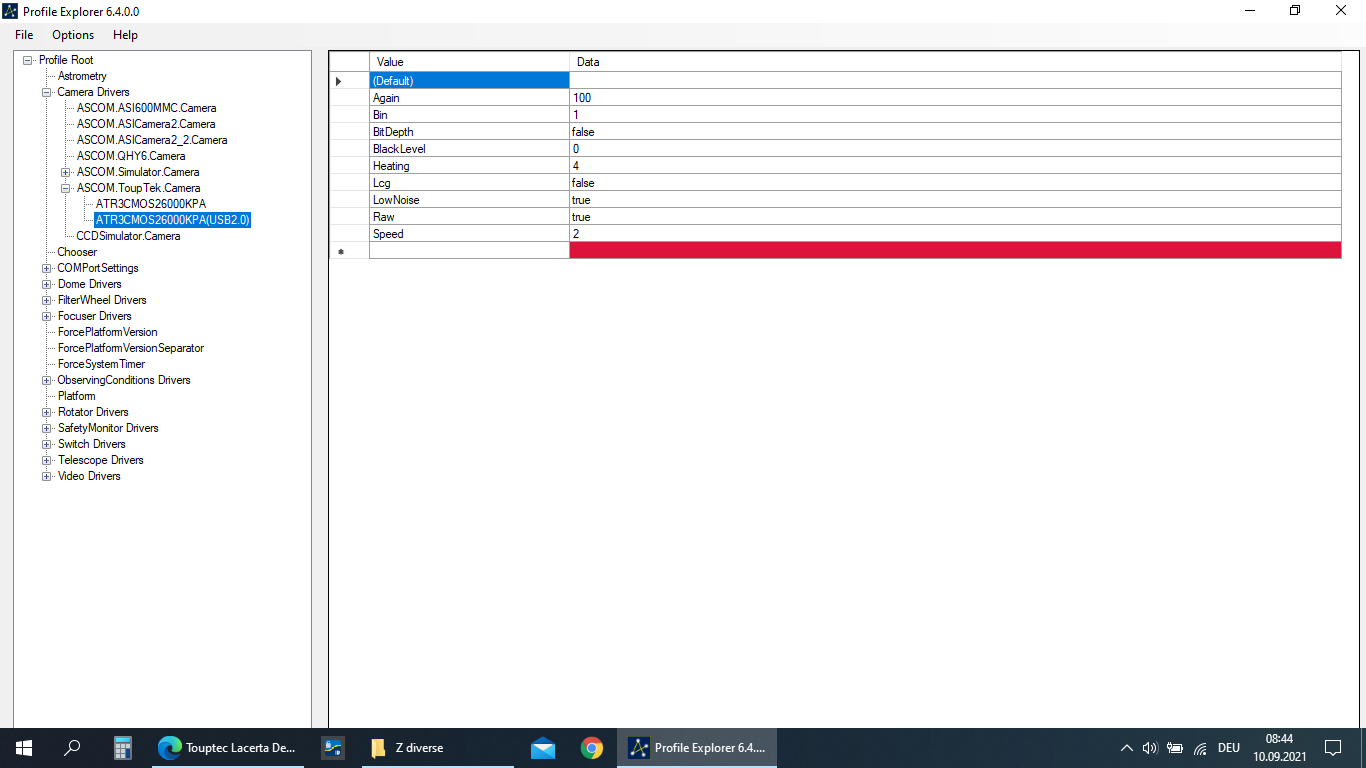Select ForcePlatformVersion tree item
This screenshot has height=768, width=1366.
click(107, 332)
